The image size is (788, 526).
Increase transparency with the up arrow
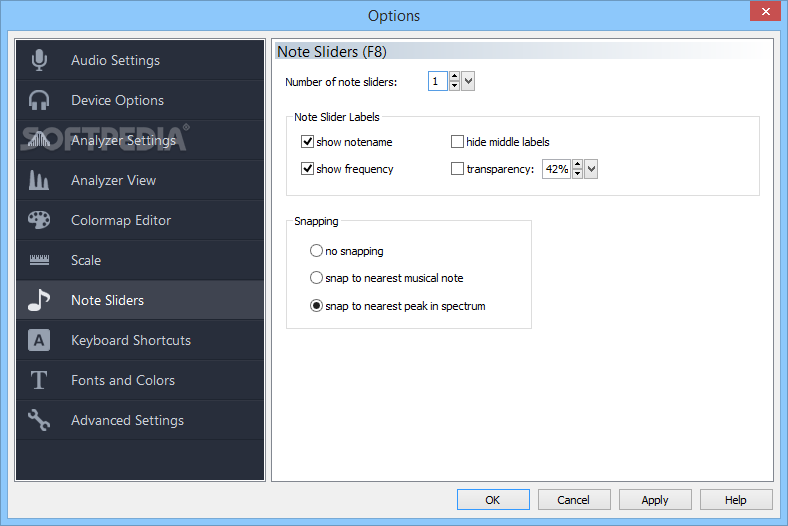tap(577, 164)
